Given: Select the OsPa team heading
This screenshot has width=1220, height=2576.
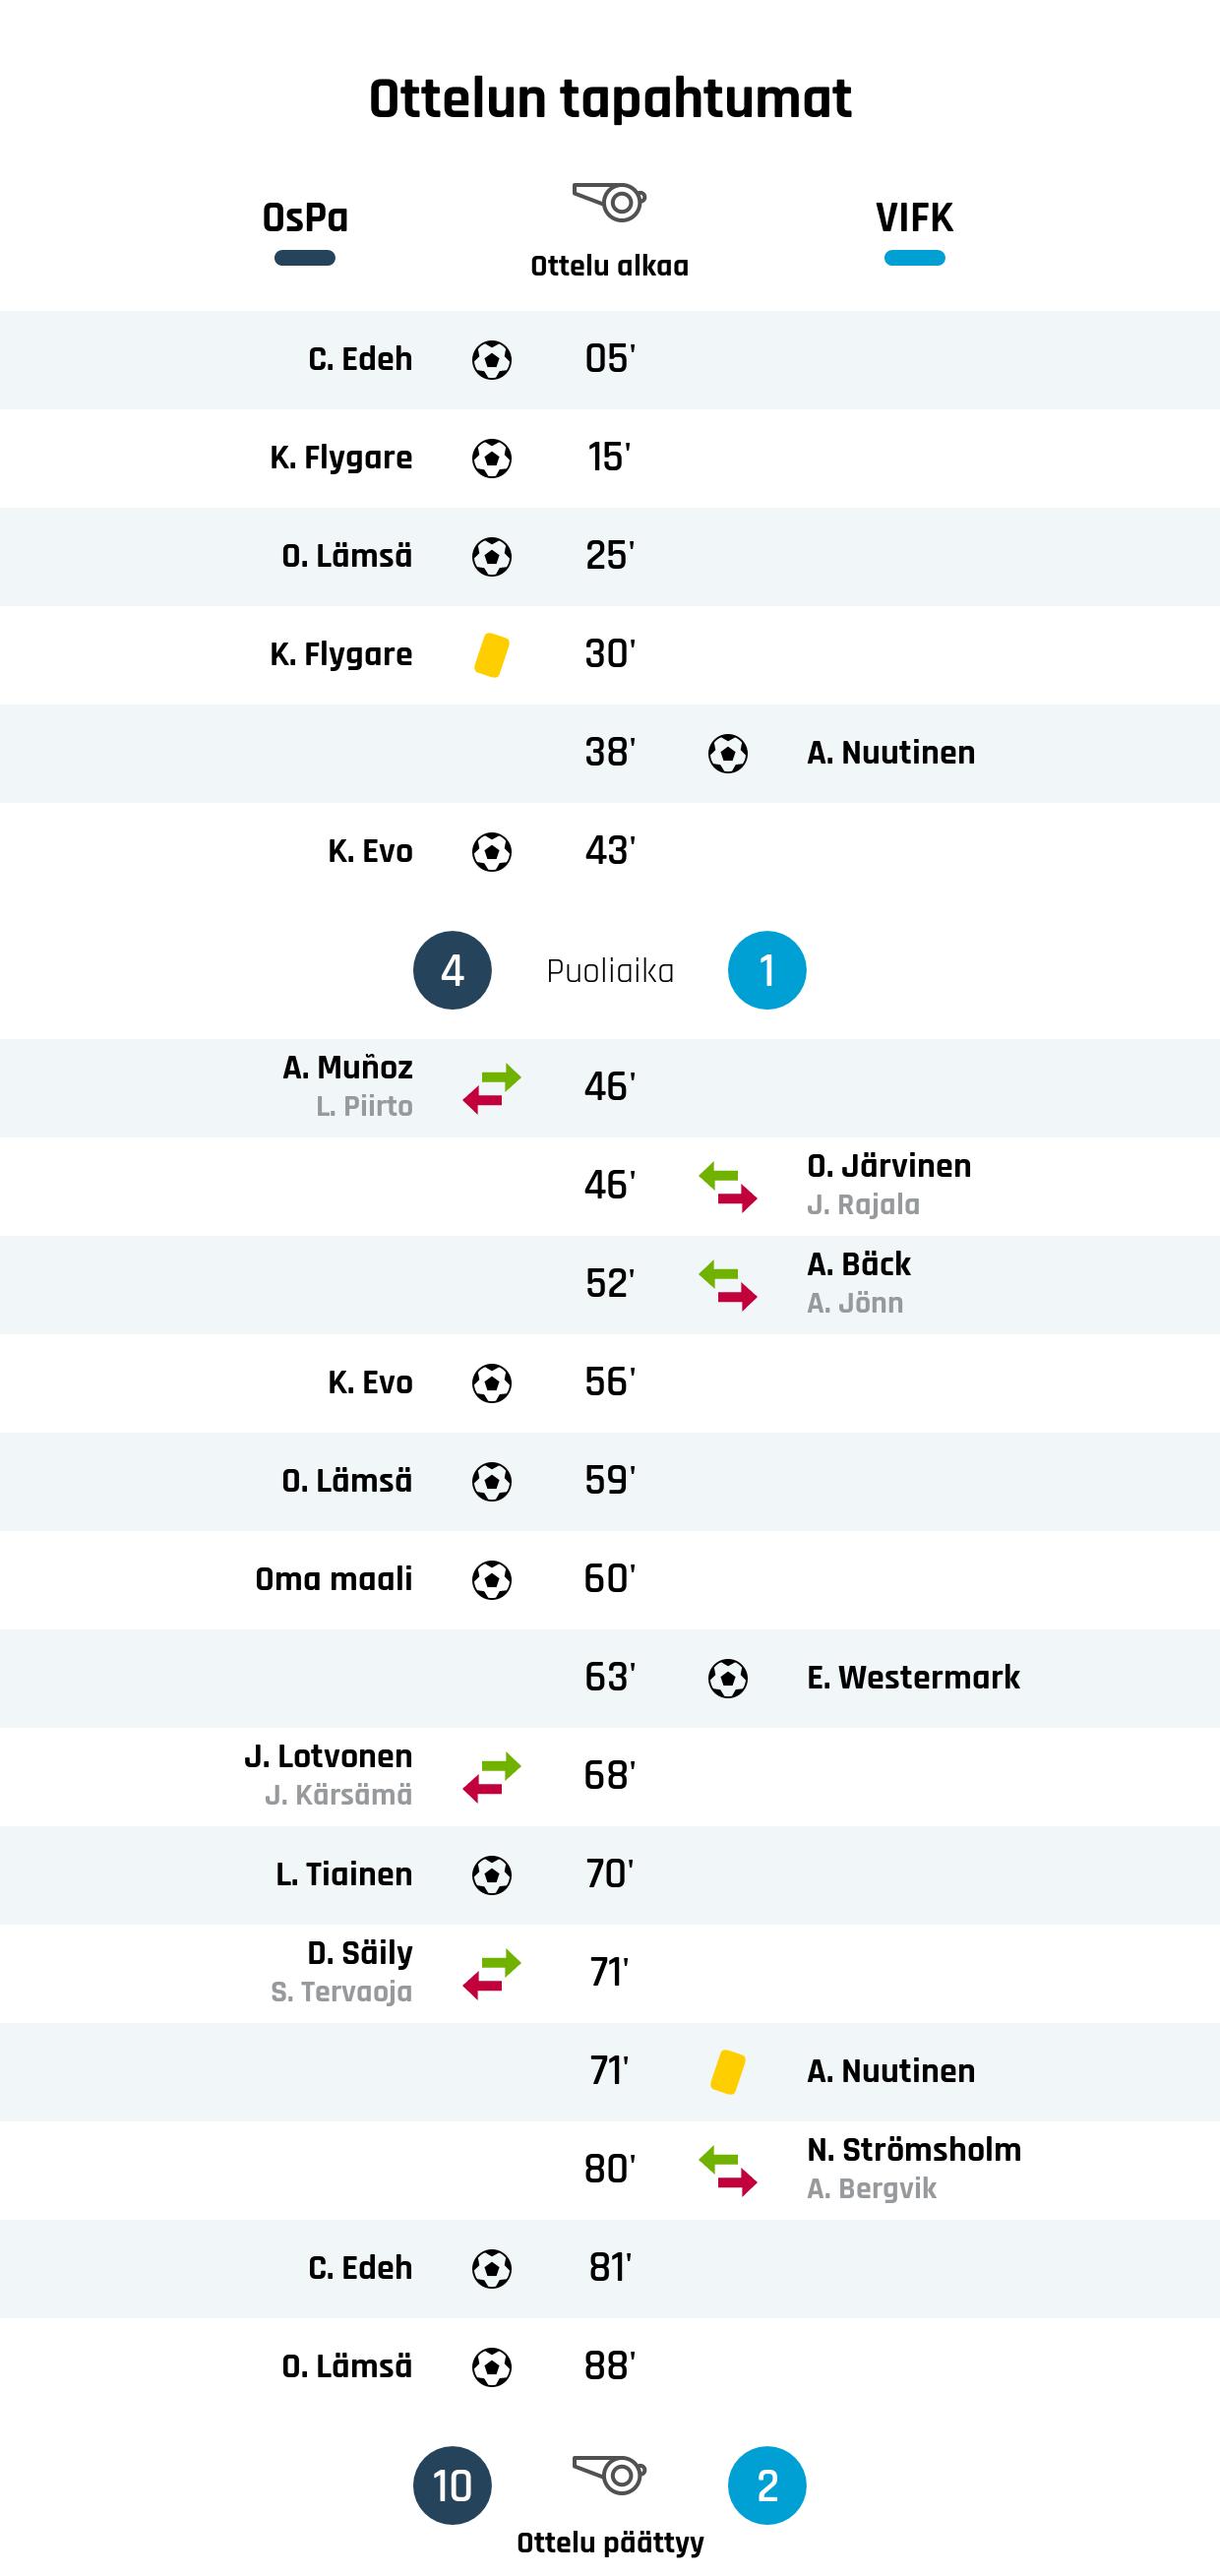Looking at the screenshot, I should (305, 218).
